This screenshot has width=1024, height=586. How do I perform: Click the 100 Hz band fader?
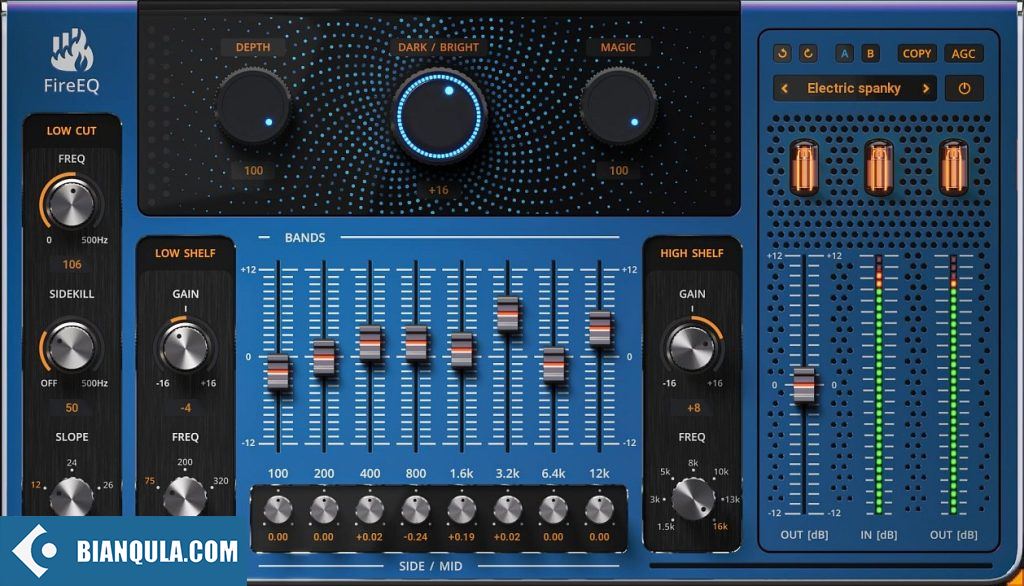[x=278, y=372]
